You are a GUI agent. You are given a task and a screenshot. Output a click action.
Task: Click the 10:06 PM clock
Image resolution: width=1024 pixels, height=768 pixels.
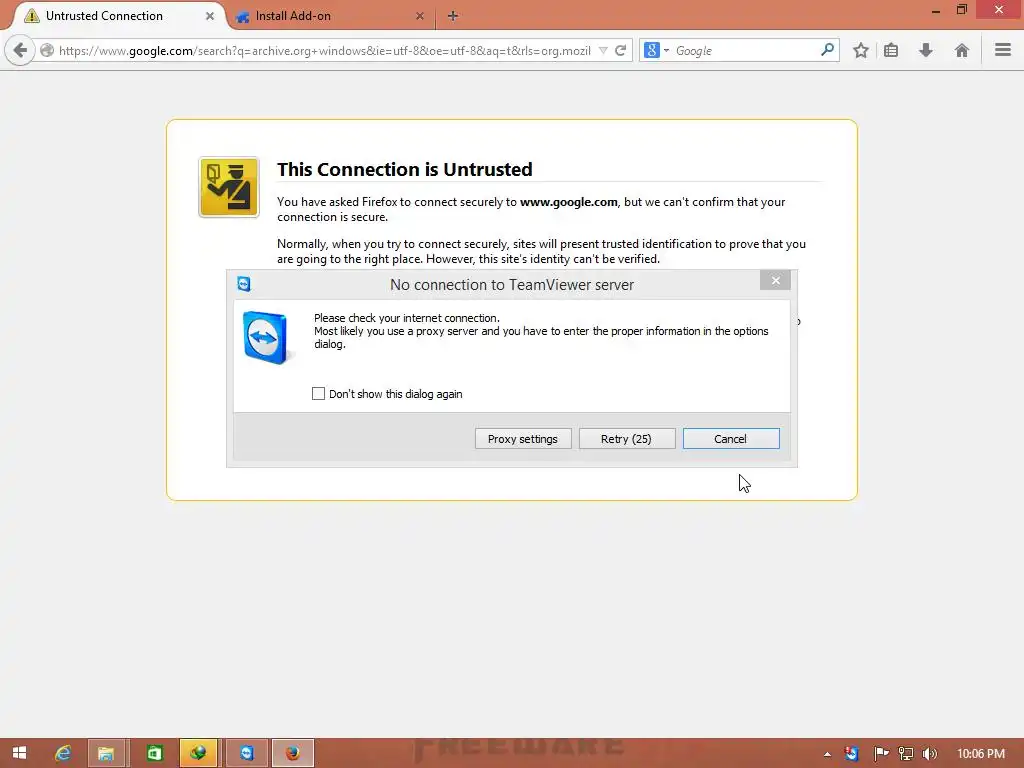(x=980, y=754)
